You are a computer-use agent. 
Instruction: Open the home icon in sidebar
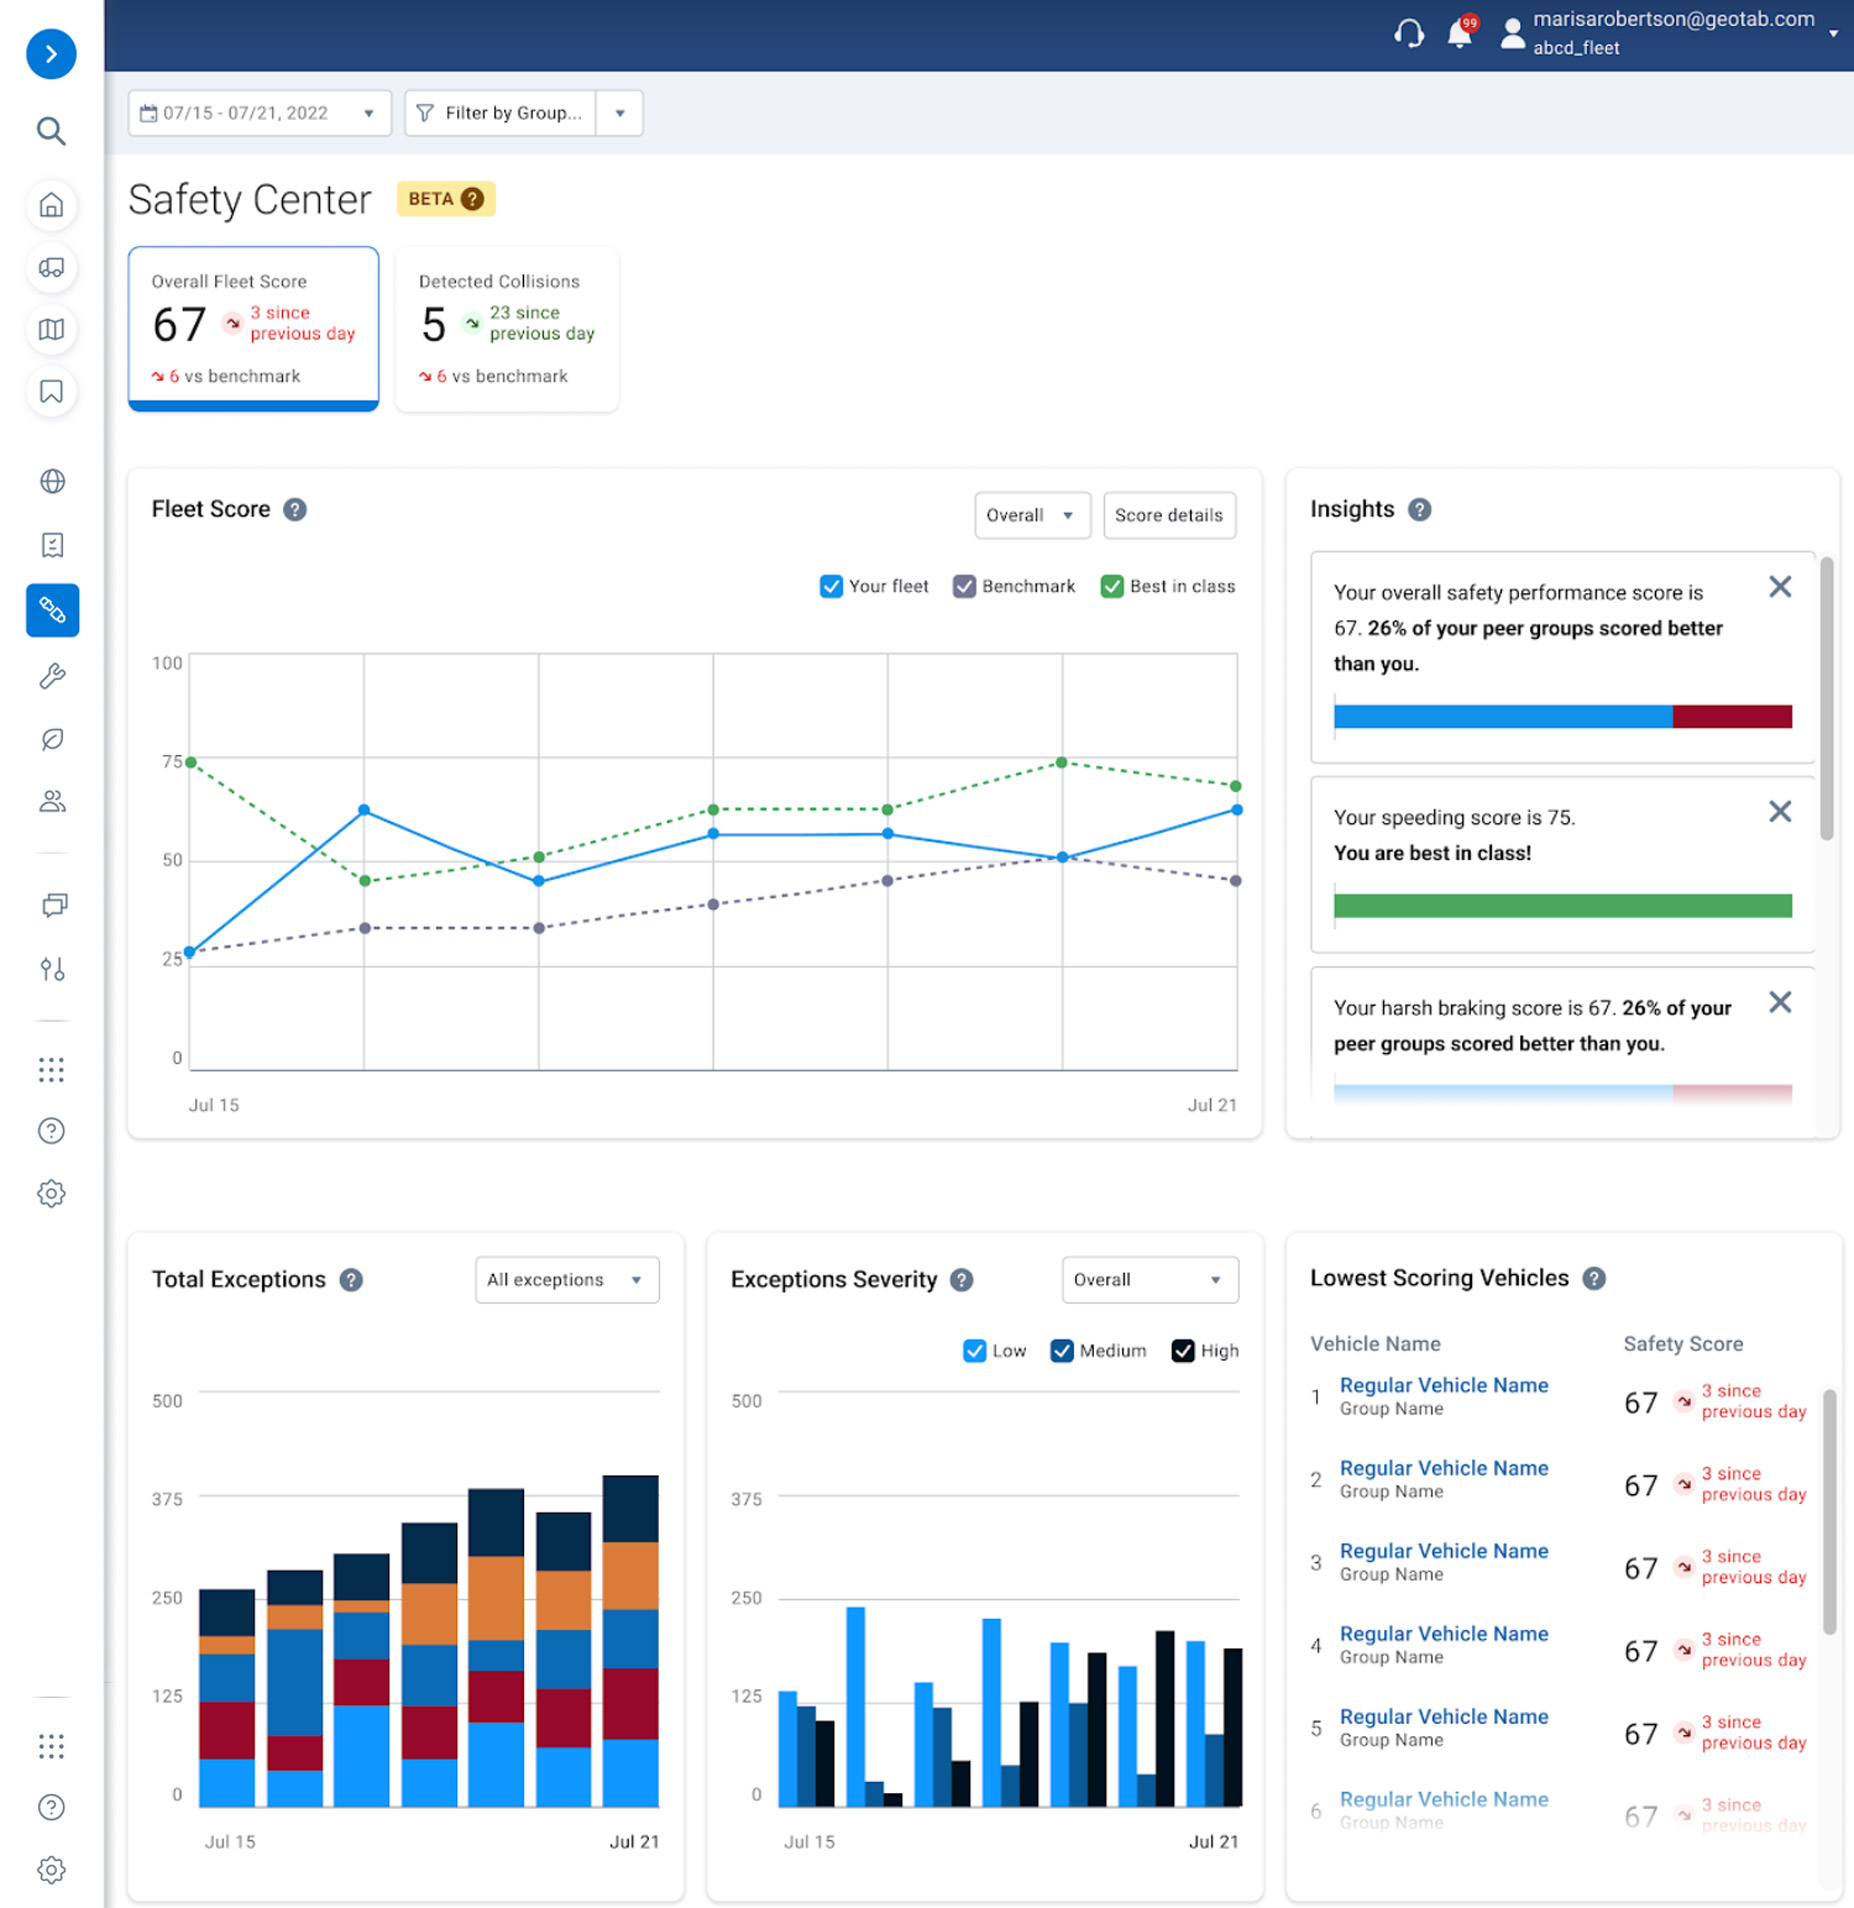(51, 205)
